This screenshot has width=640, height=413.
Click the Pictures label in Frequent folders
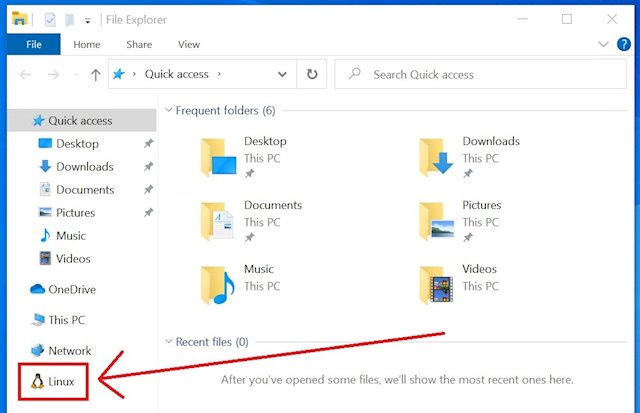[482, 205]
